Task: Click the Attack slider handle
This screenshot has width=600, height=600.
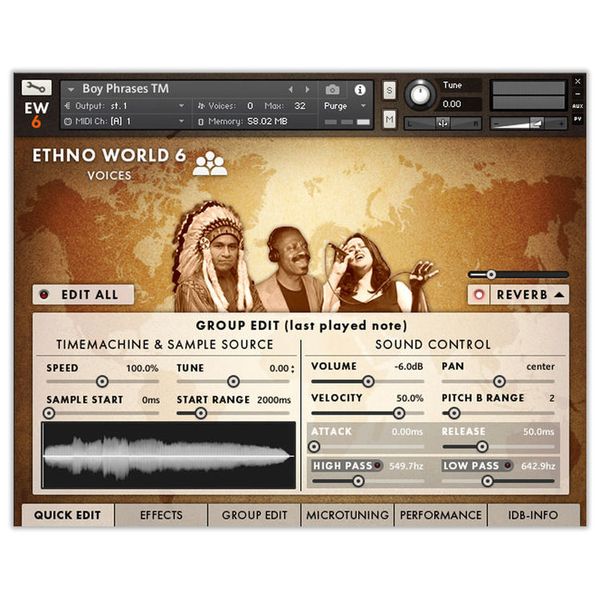Action: [x=314, y=446]
